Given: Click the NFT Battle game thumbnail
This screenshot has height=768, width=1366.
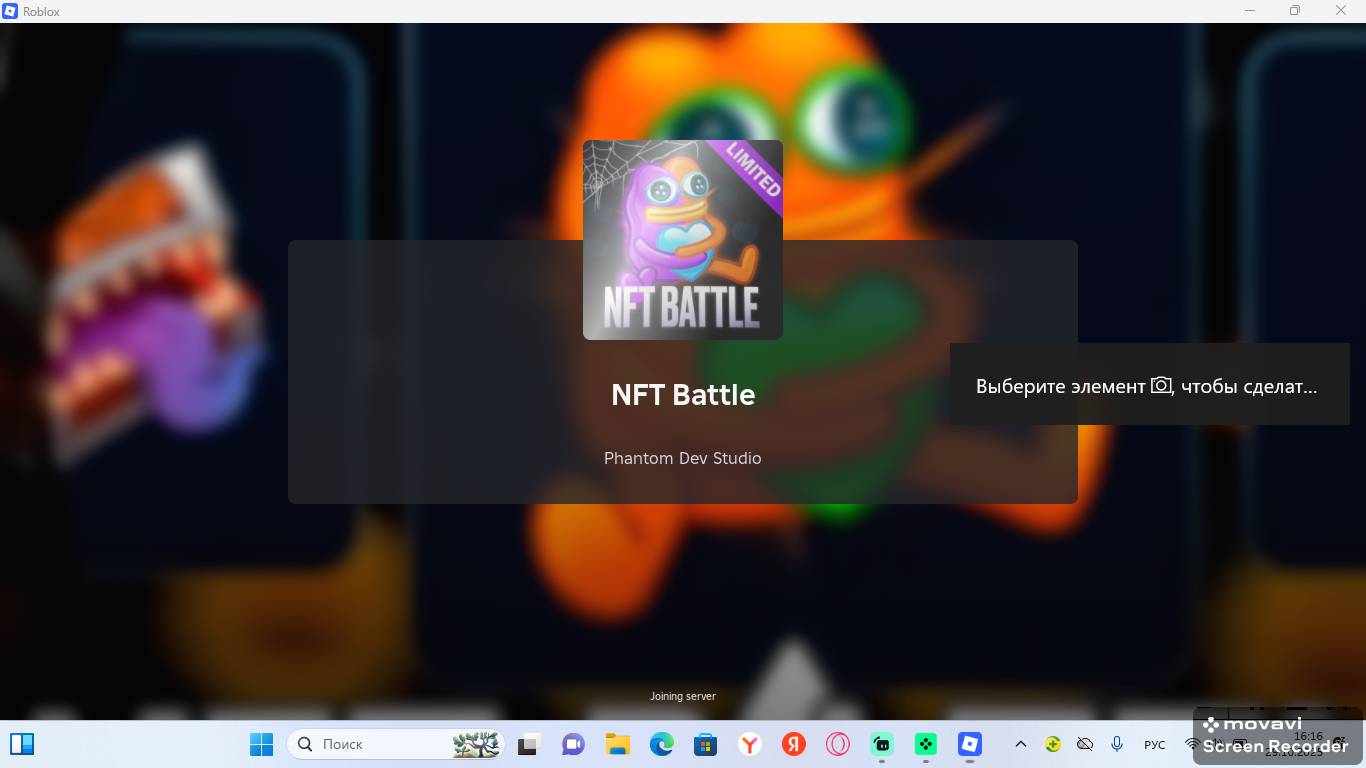Looking at the screenshot, I should 683,240.
